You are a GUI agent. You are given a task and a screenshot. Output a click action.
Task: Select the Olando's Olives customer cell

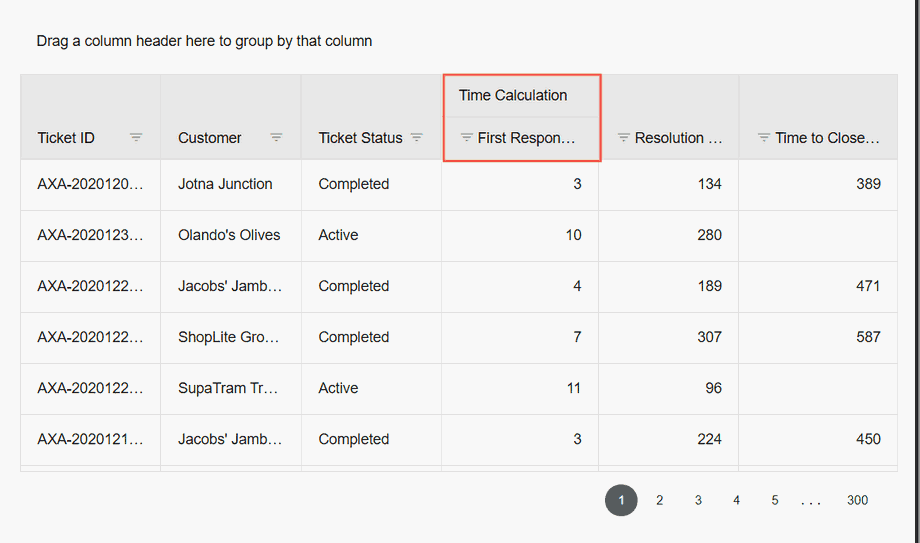point(229,235)
